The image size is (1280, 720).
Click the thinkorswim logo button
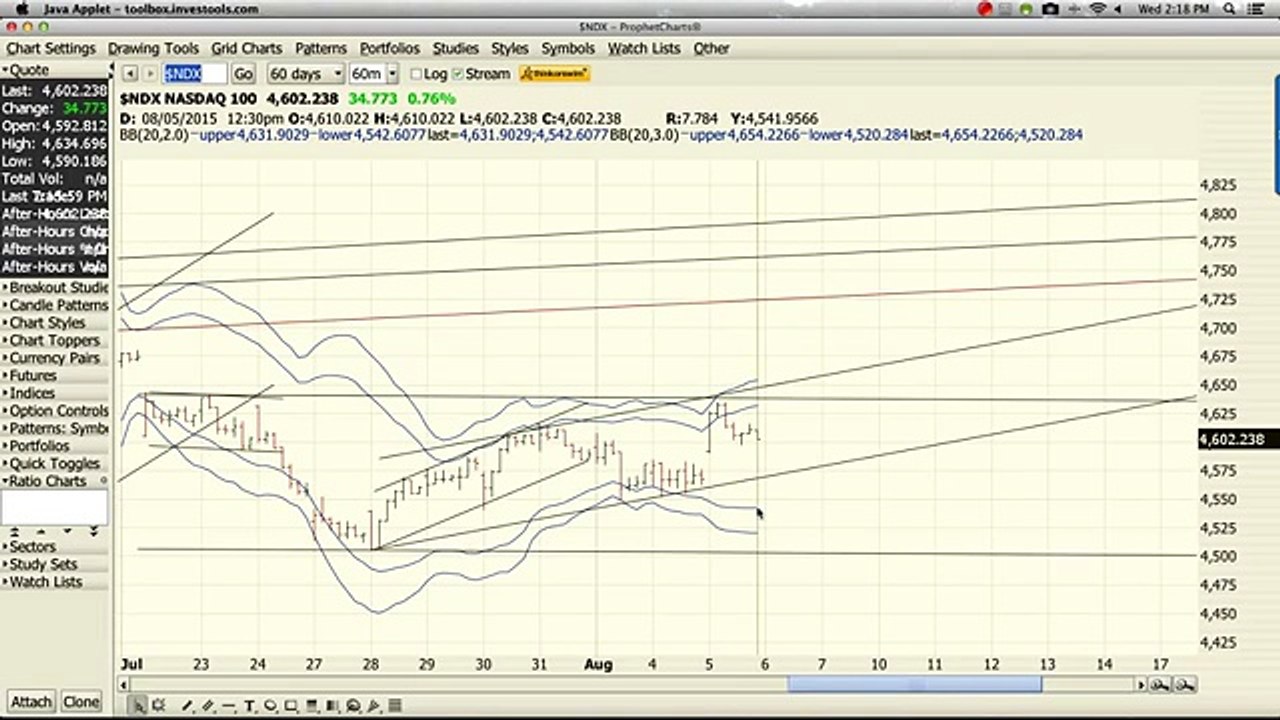pos(555,74)
